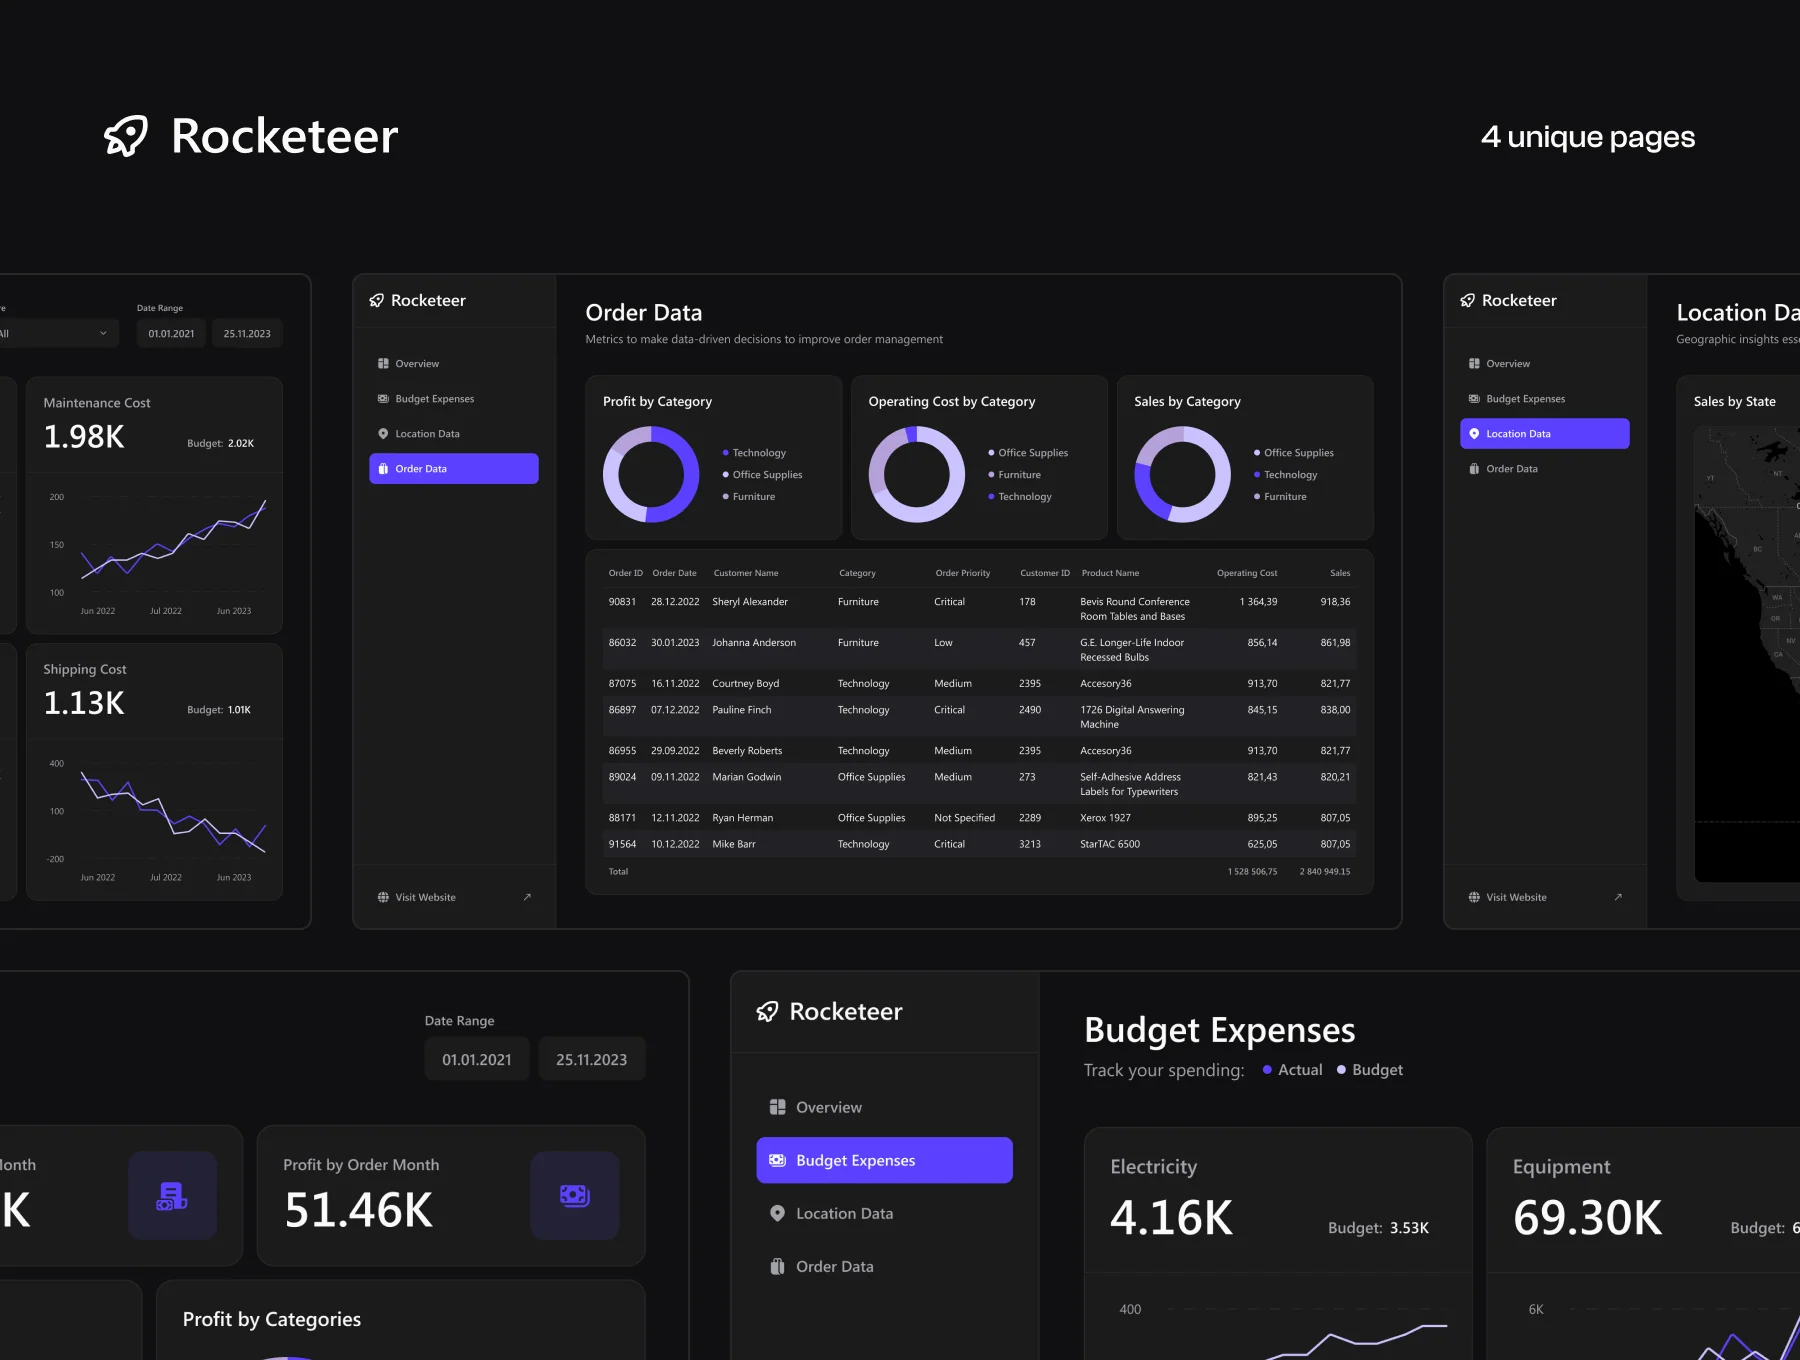Click Maintenance Cost value 1.98K
The width and height of the screenshot is (1800, 1360).
(84, 437)
